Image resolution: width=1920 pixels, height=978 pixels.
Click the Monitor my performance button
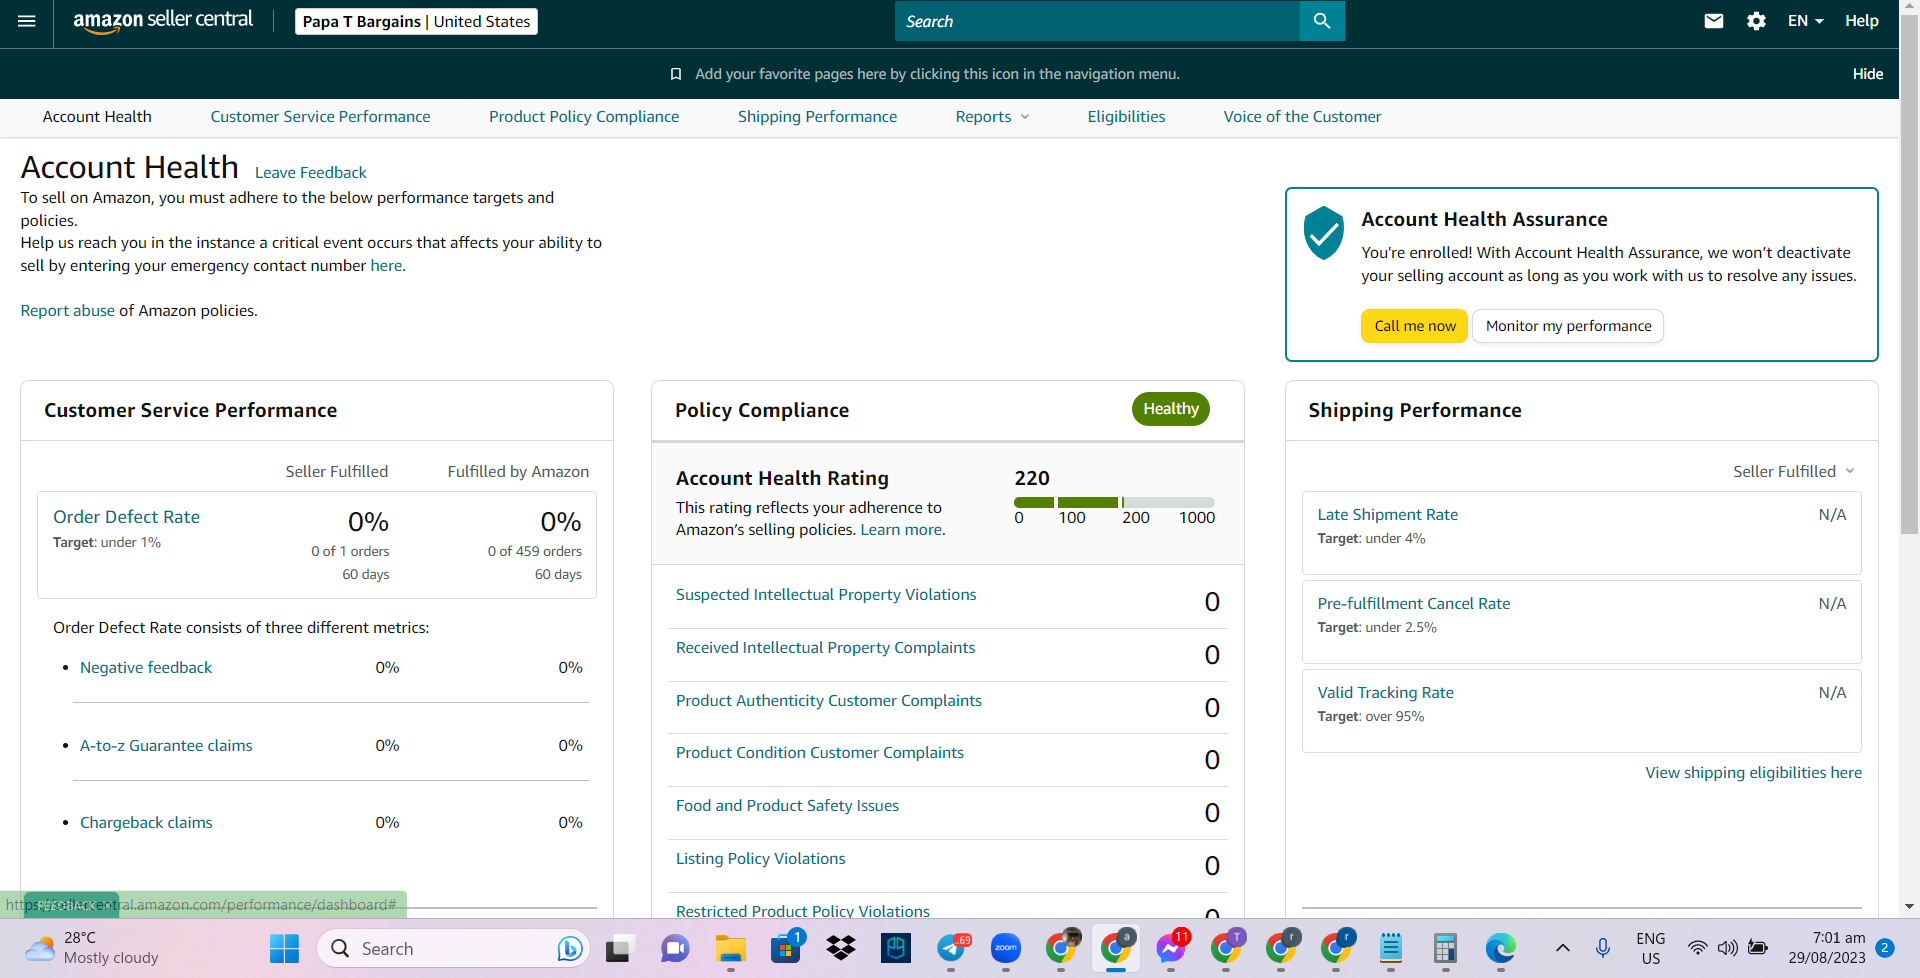pos(1568,326)
